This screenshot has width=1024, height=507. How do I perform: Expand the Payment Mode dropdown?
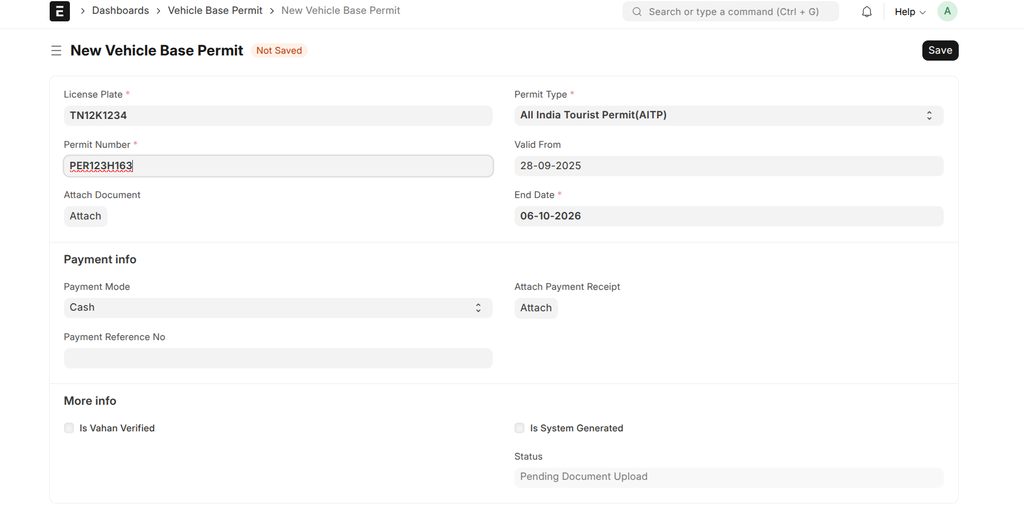(x=277, y=308)
